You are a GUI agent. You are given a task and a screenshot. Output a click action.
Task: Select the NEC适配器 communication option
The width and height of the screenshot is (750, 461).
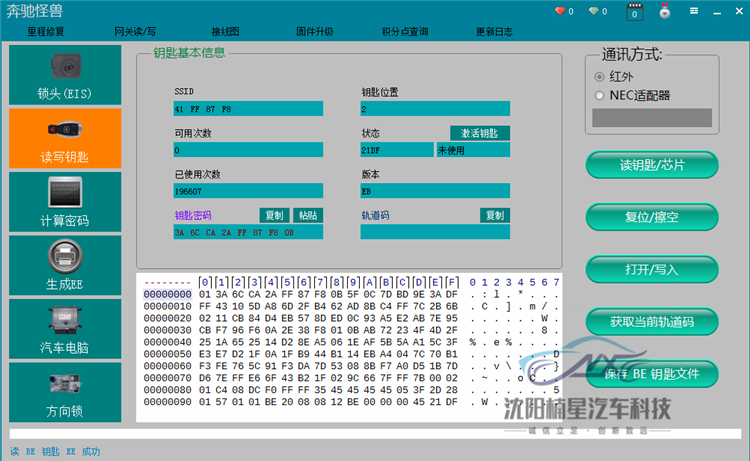[x=600, y=95]
